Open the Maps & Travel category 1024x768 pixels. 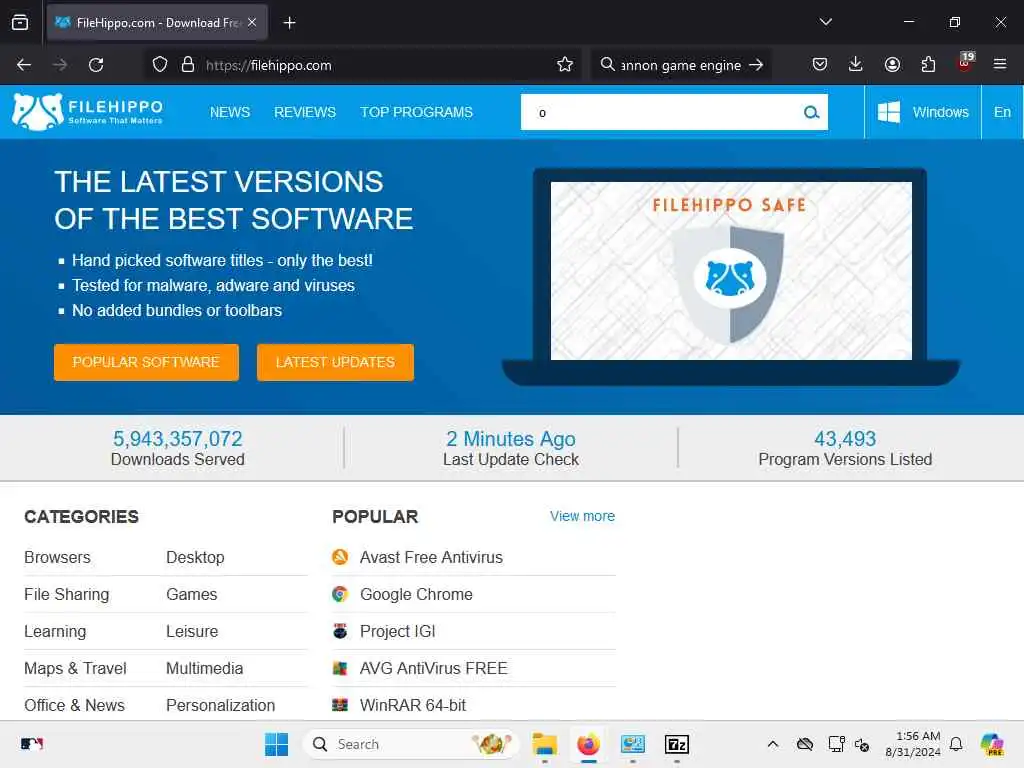coord(75,668)
